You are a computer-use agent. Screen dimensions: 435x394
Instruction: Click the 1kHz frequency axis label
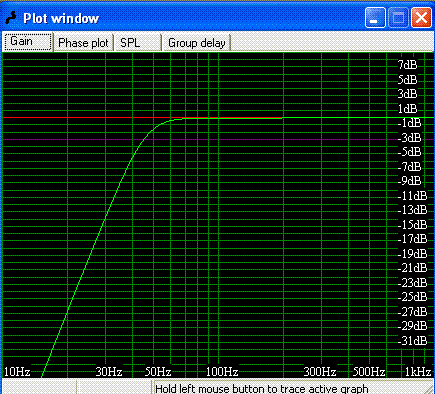[418, 371]
